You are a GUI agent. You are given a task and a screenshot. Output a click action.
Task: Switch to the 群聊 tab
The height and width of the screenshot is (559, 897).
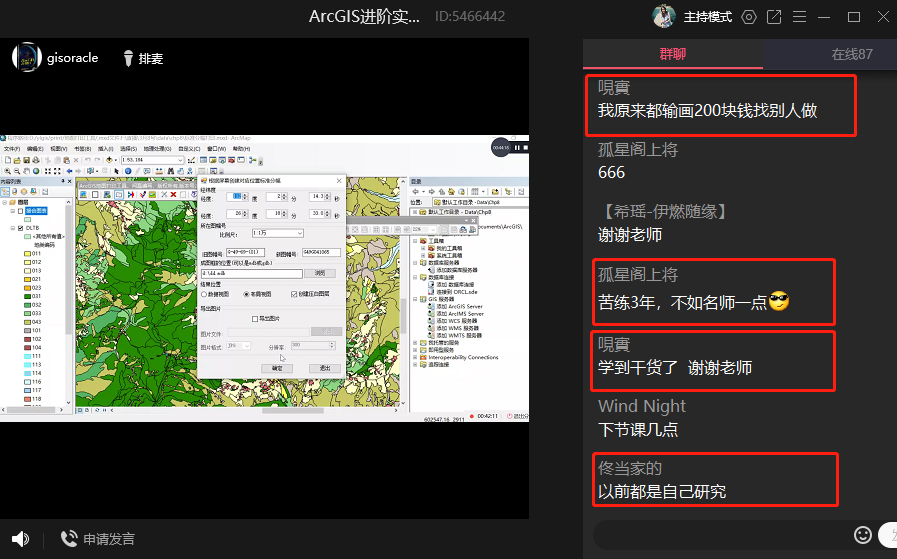673,54
